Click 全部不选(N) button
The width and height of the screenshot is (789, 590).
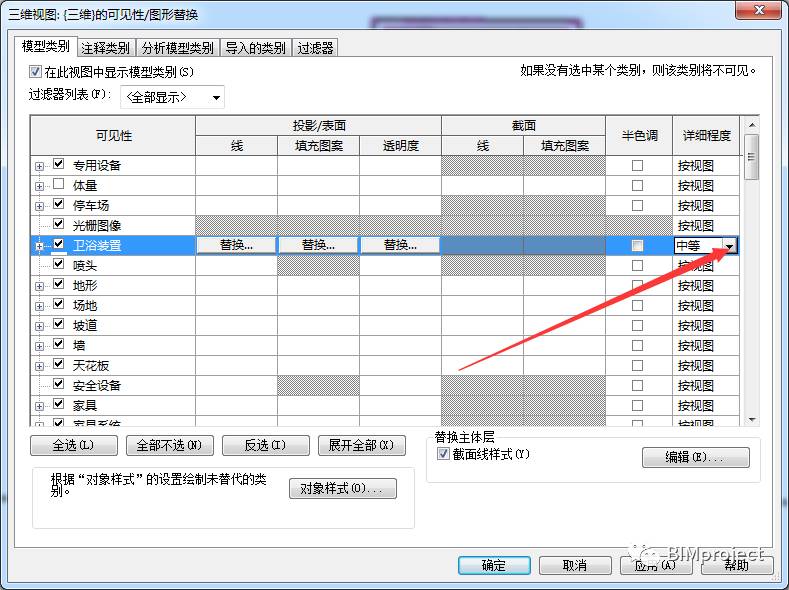[x=170, y=446]
